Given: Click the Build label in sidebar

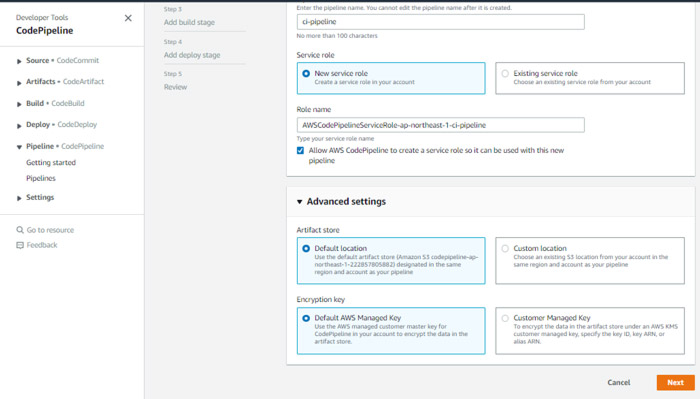Looking at the screenshot, I should pyautogui.click(x=35, y=103).
